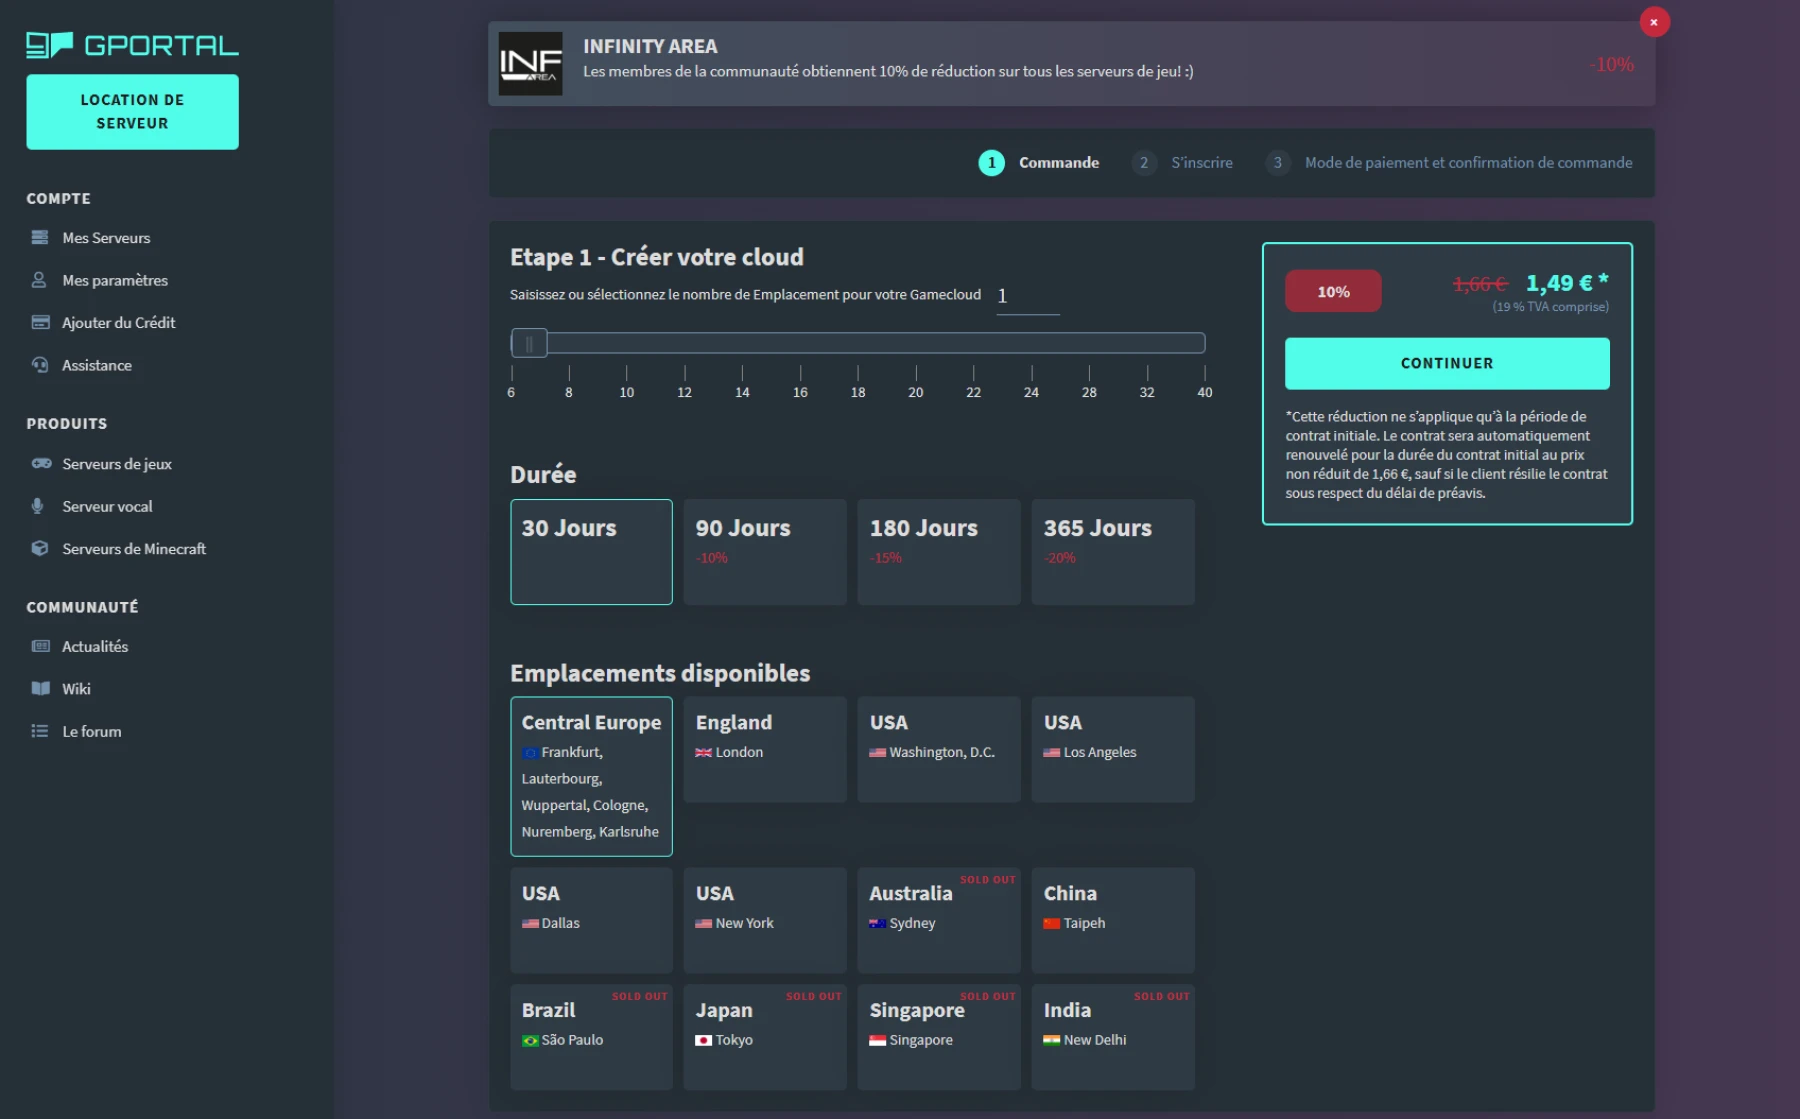Screen dimensions: 1800x1119
Task: Choose China Taipeh location card
Action: pyautogui.click(x=1113, y=919)
